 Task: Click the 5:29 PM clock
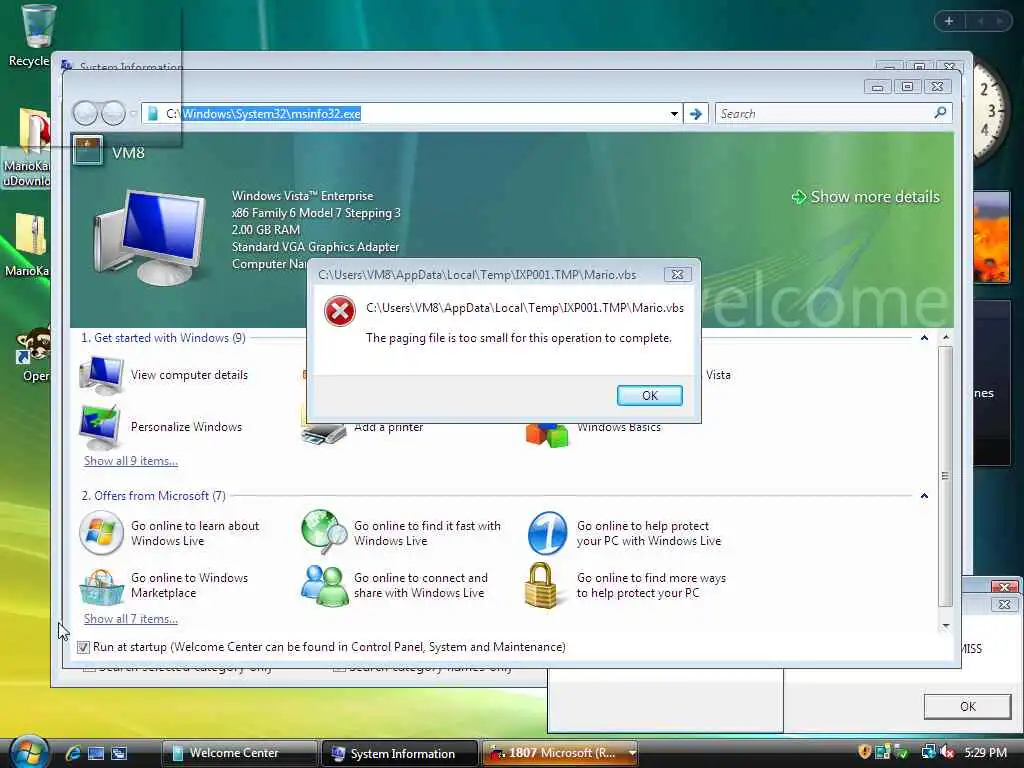point(985,752)
